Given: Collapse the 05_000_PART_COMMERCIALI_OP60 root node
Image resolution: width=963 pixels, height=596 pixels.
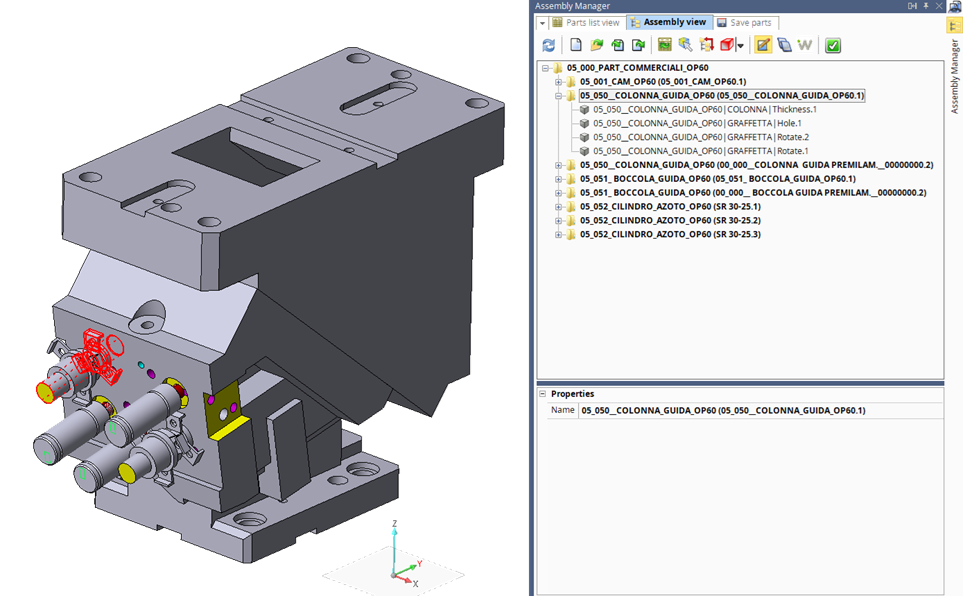Looking at the screenshot, I should coord(546,68).
